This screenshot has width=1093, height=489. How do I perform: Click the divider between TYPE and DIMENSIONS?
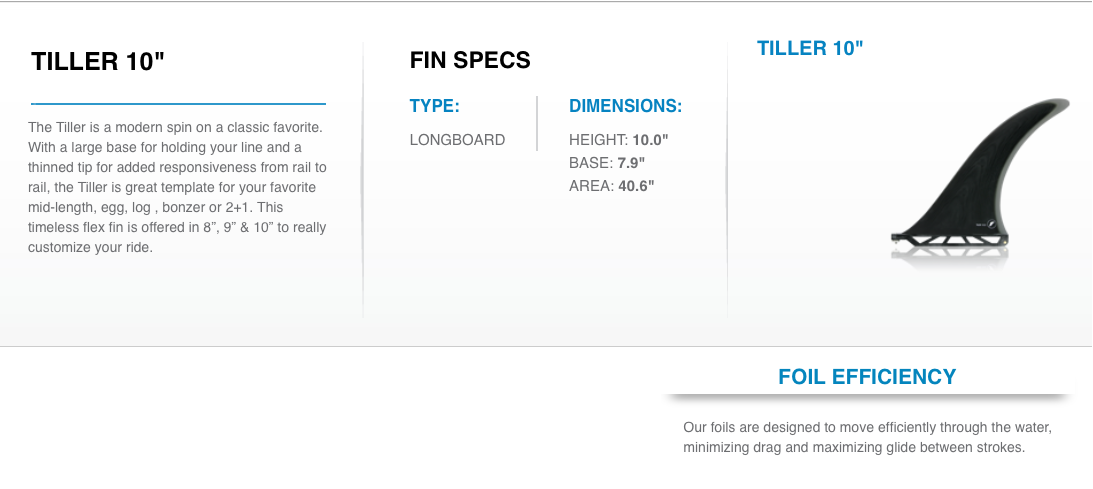click(537, 123)
